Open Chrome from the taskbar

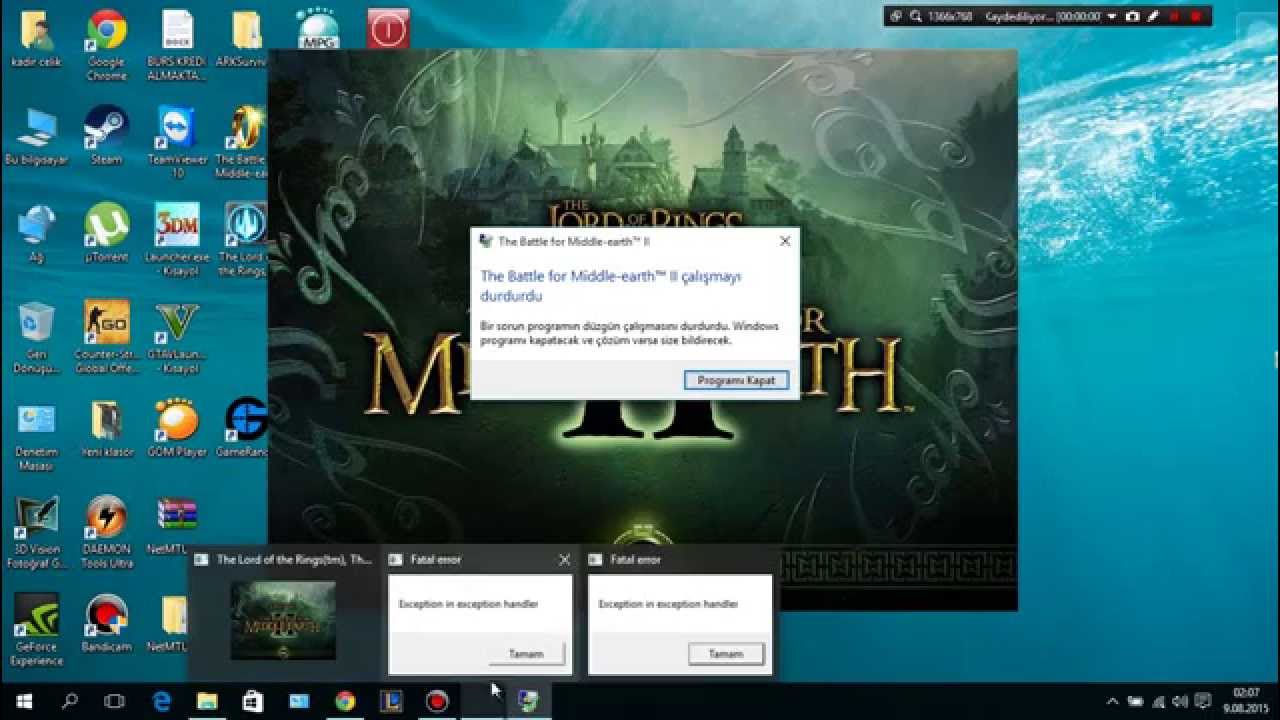[345, 701]
